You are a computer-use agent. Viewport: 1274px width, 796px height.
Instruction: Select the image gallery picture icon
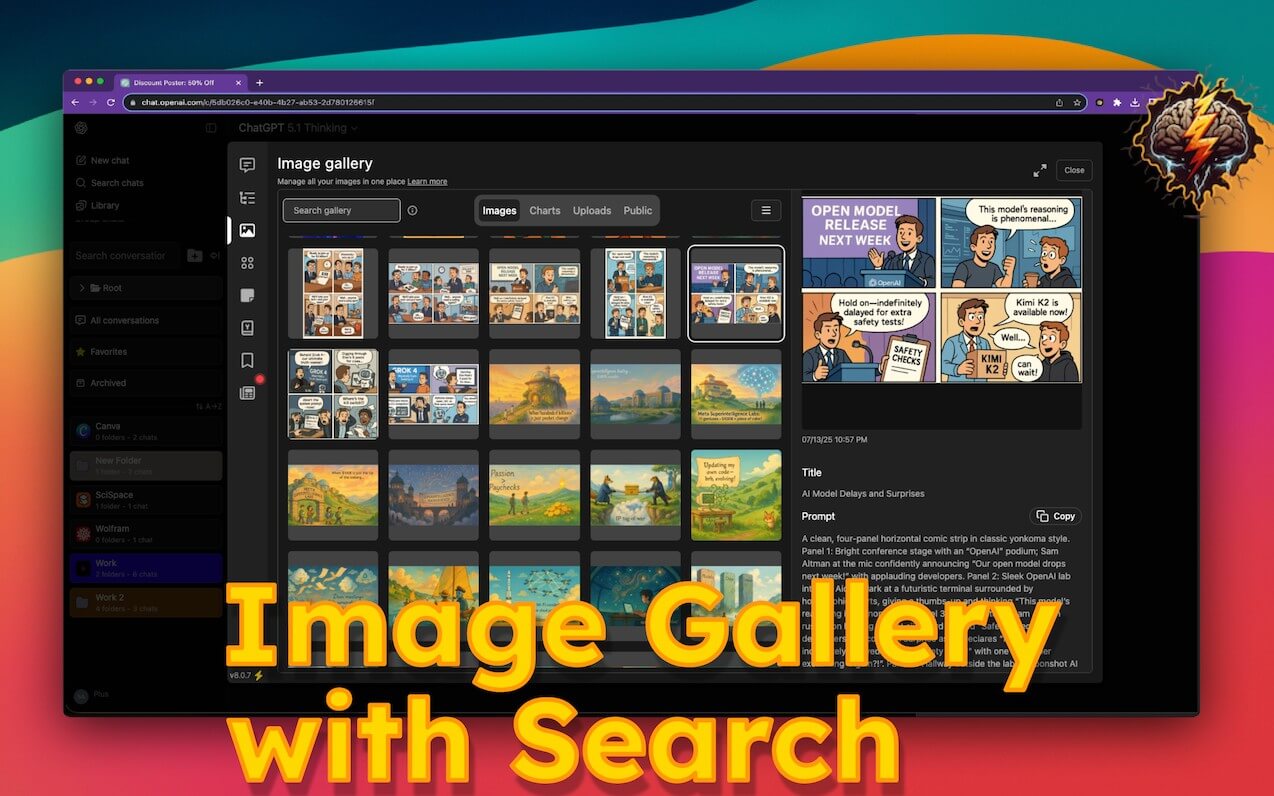pyautogui.click(x=247, y=230)
